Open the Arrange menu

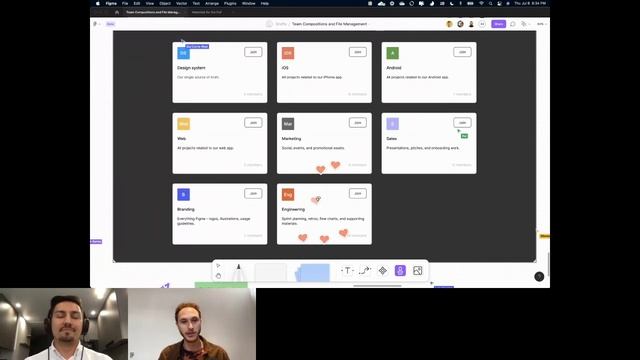(212, 3)
